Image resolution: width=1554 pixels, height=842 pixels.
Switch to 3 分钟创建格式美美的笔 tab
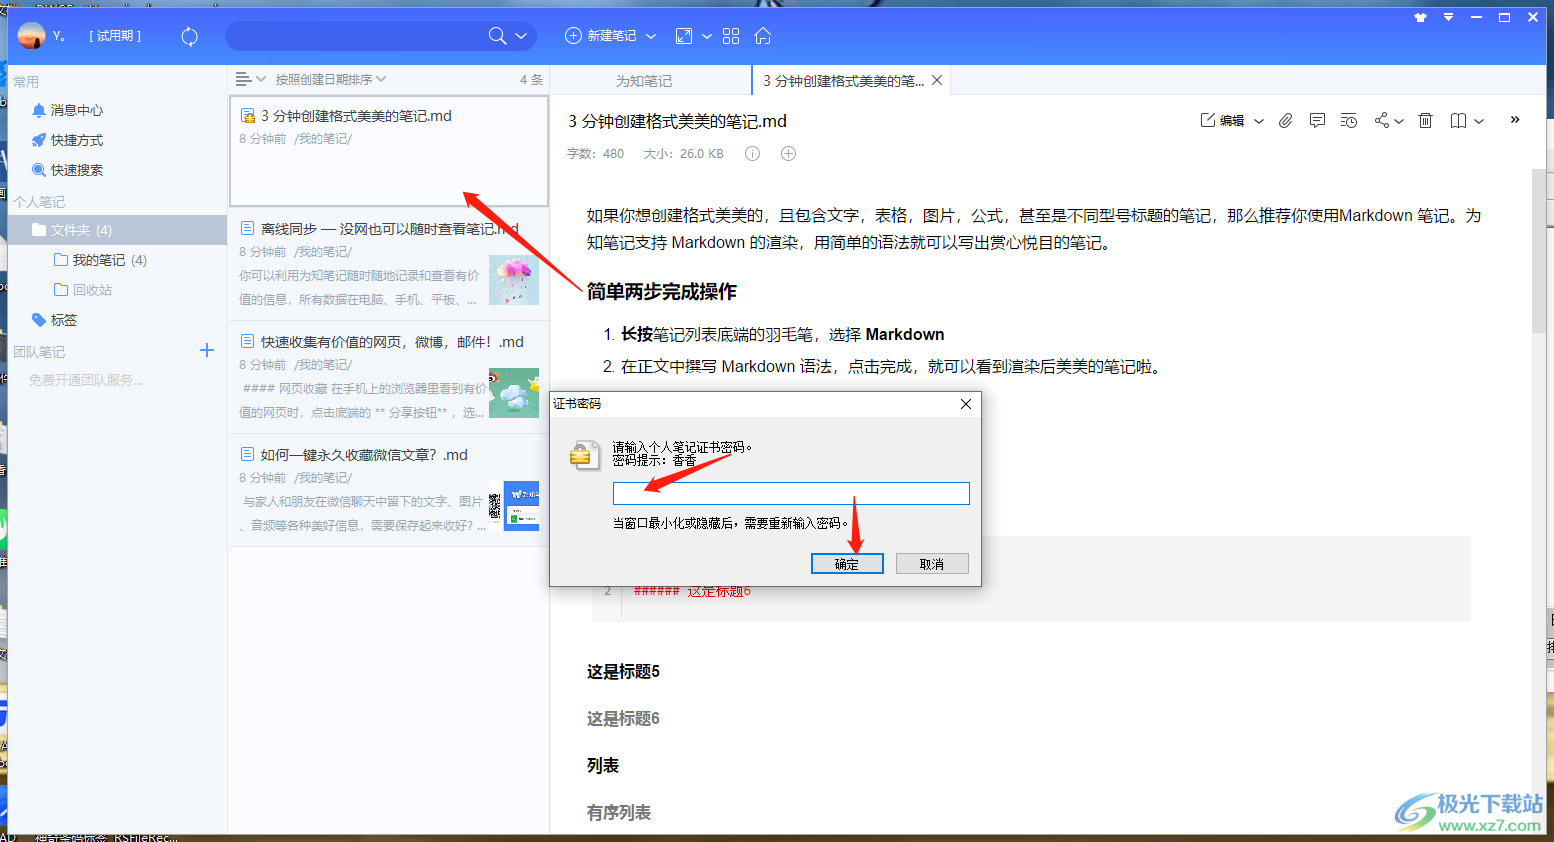843,81
